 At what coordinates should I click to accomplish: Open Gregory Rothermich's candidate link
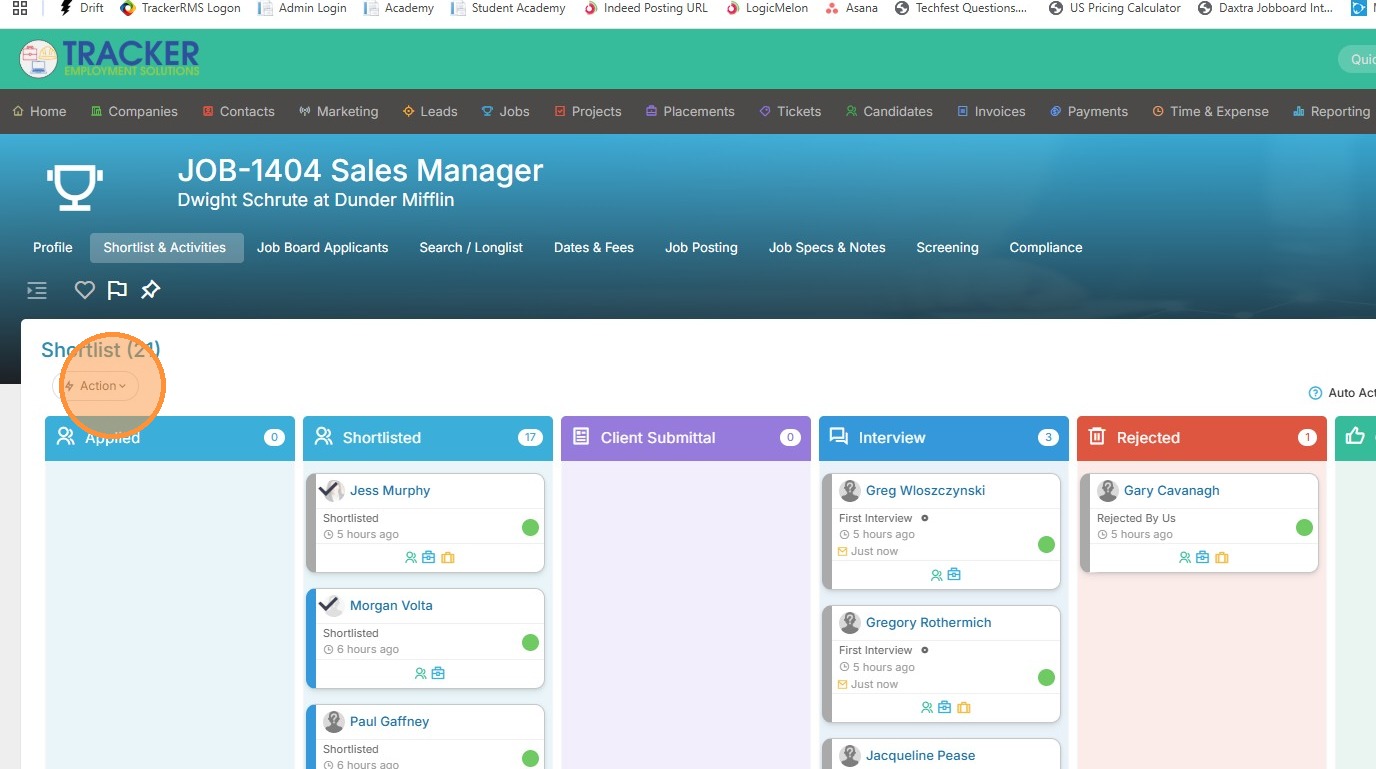(929, 623)
